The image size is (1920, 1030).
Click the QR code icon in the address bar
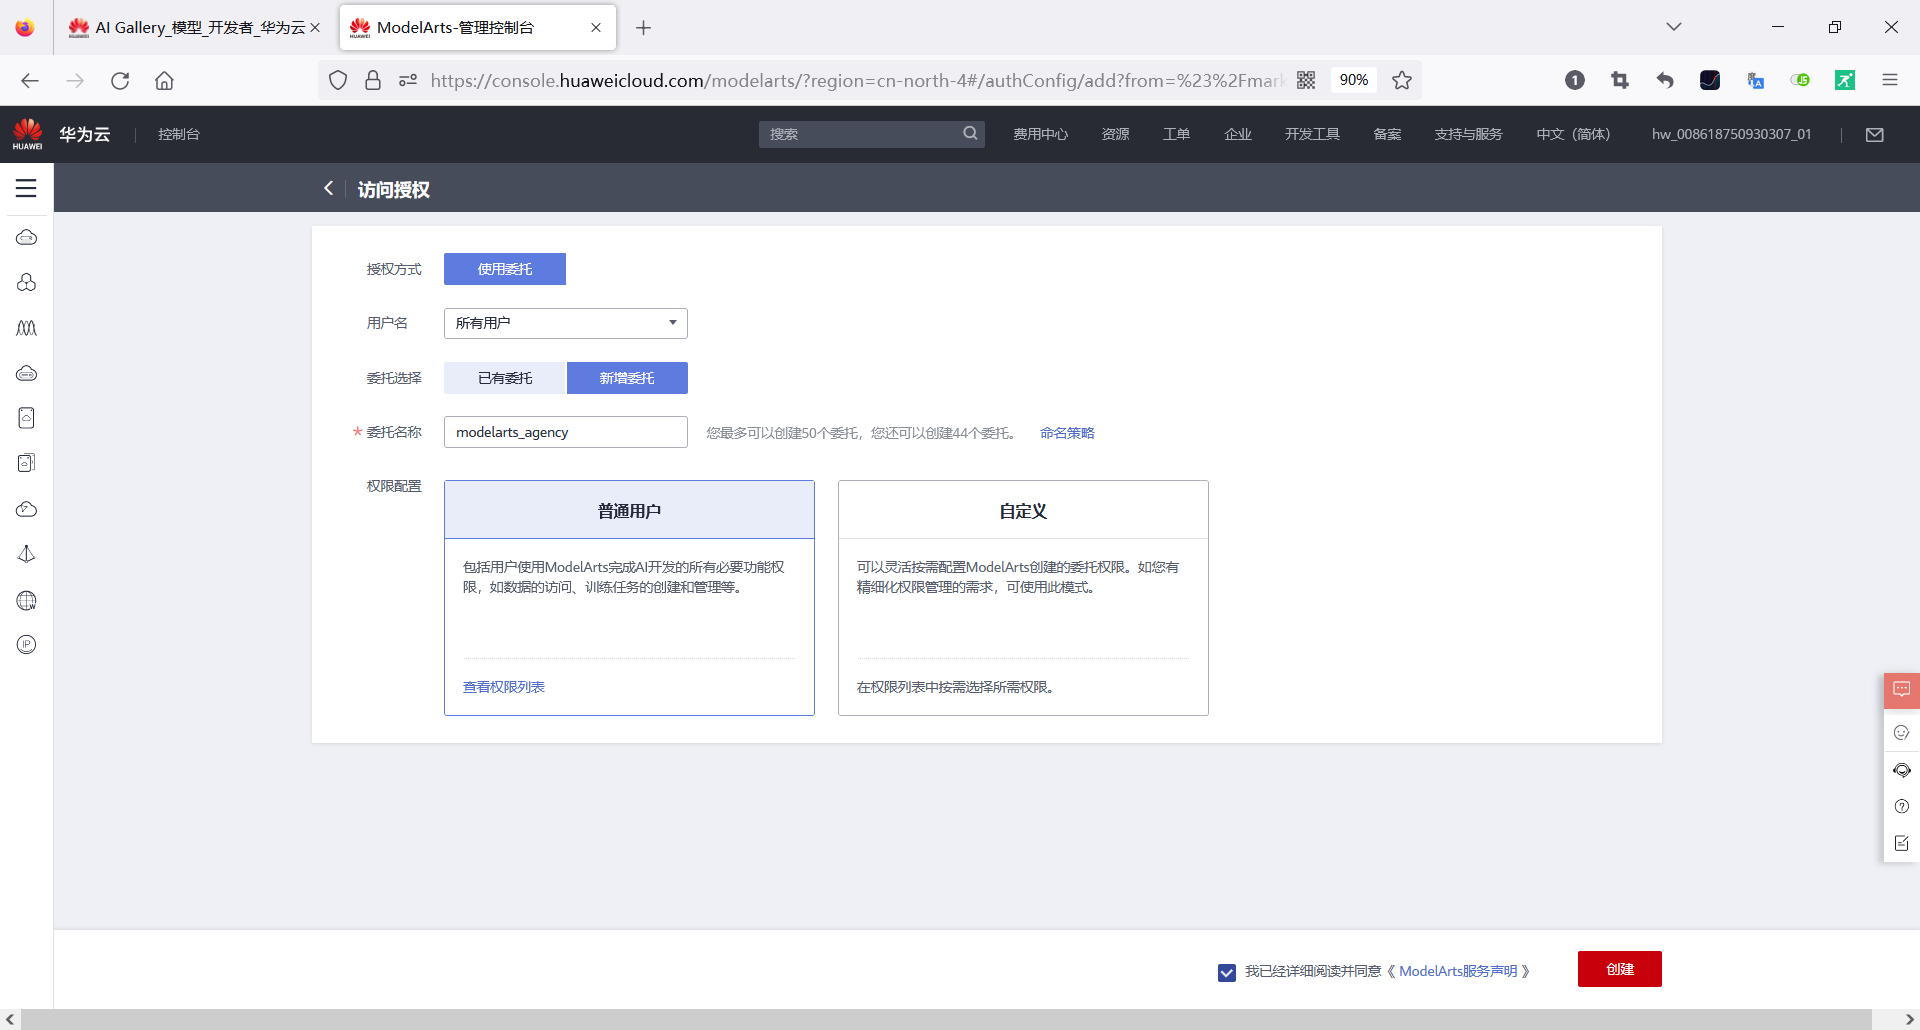[x=1306, y=80]
